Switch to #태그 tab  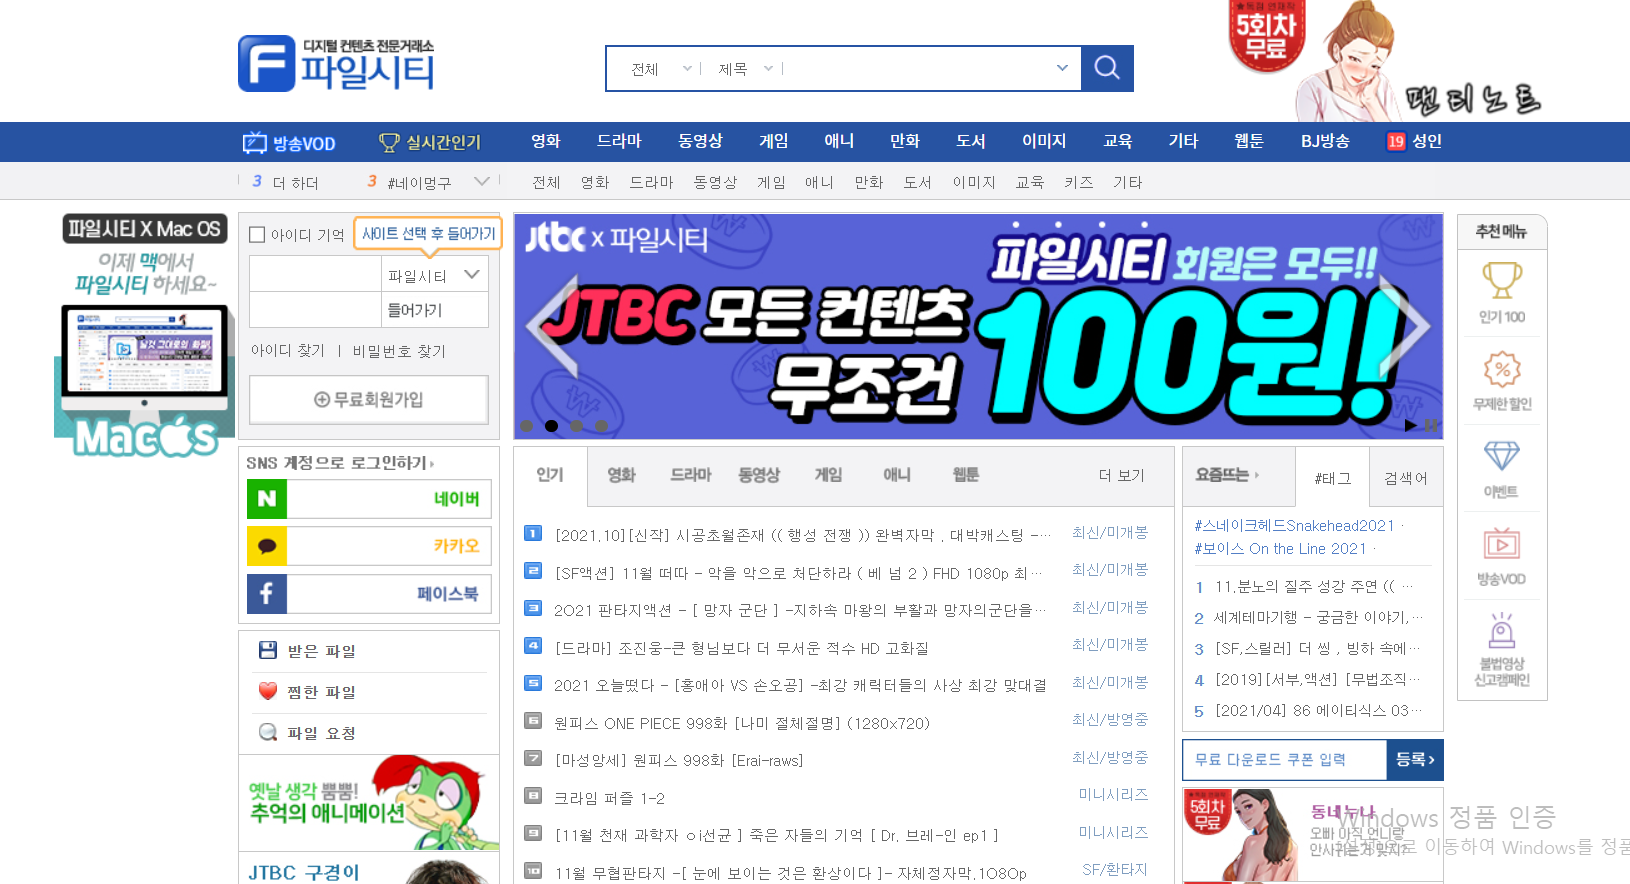pyautogui.click(x=1333, y=479)
